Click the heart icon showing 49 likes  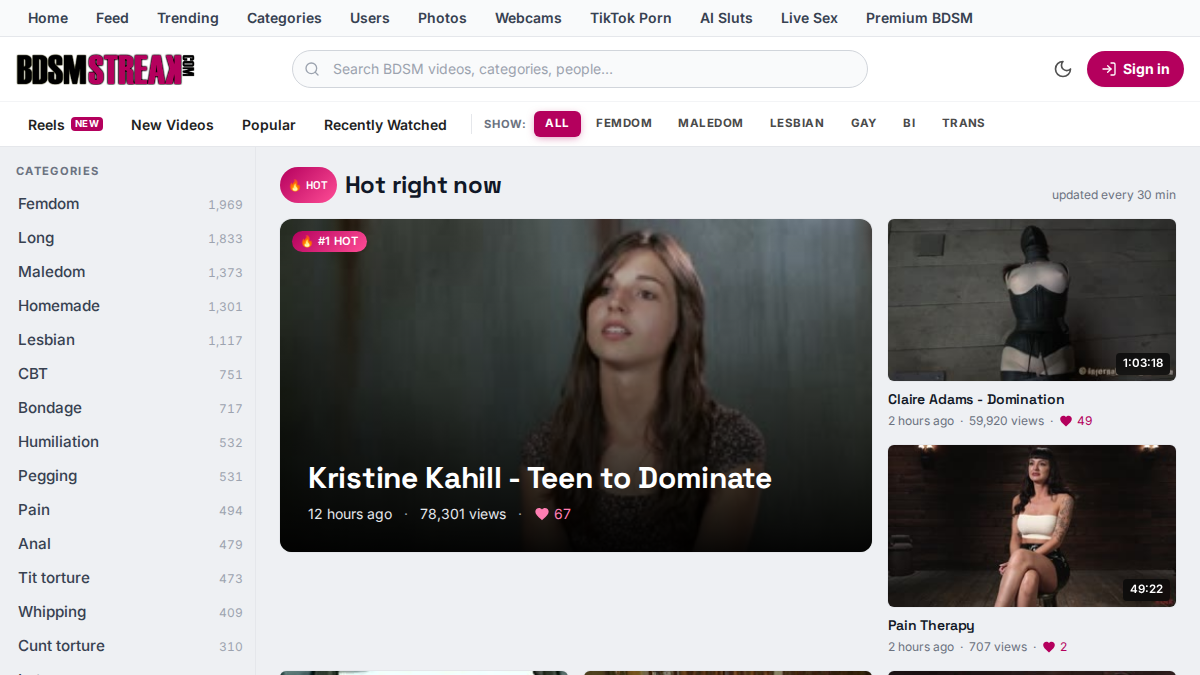tap(1066, 421)
